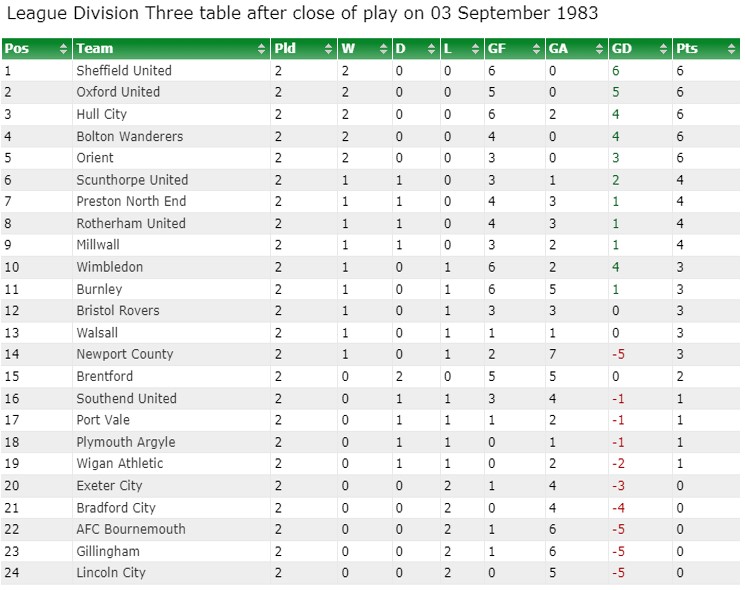Viewport: 745px width, 590px height.
Task: Click the GD column header label
Action: pos(621,48)
